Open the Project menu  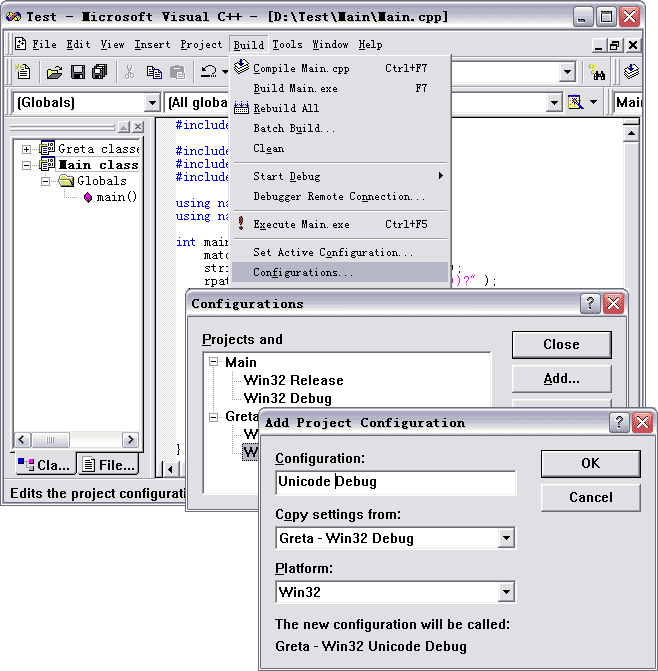point(201,44)
